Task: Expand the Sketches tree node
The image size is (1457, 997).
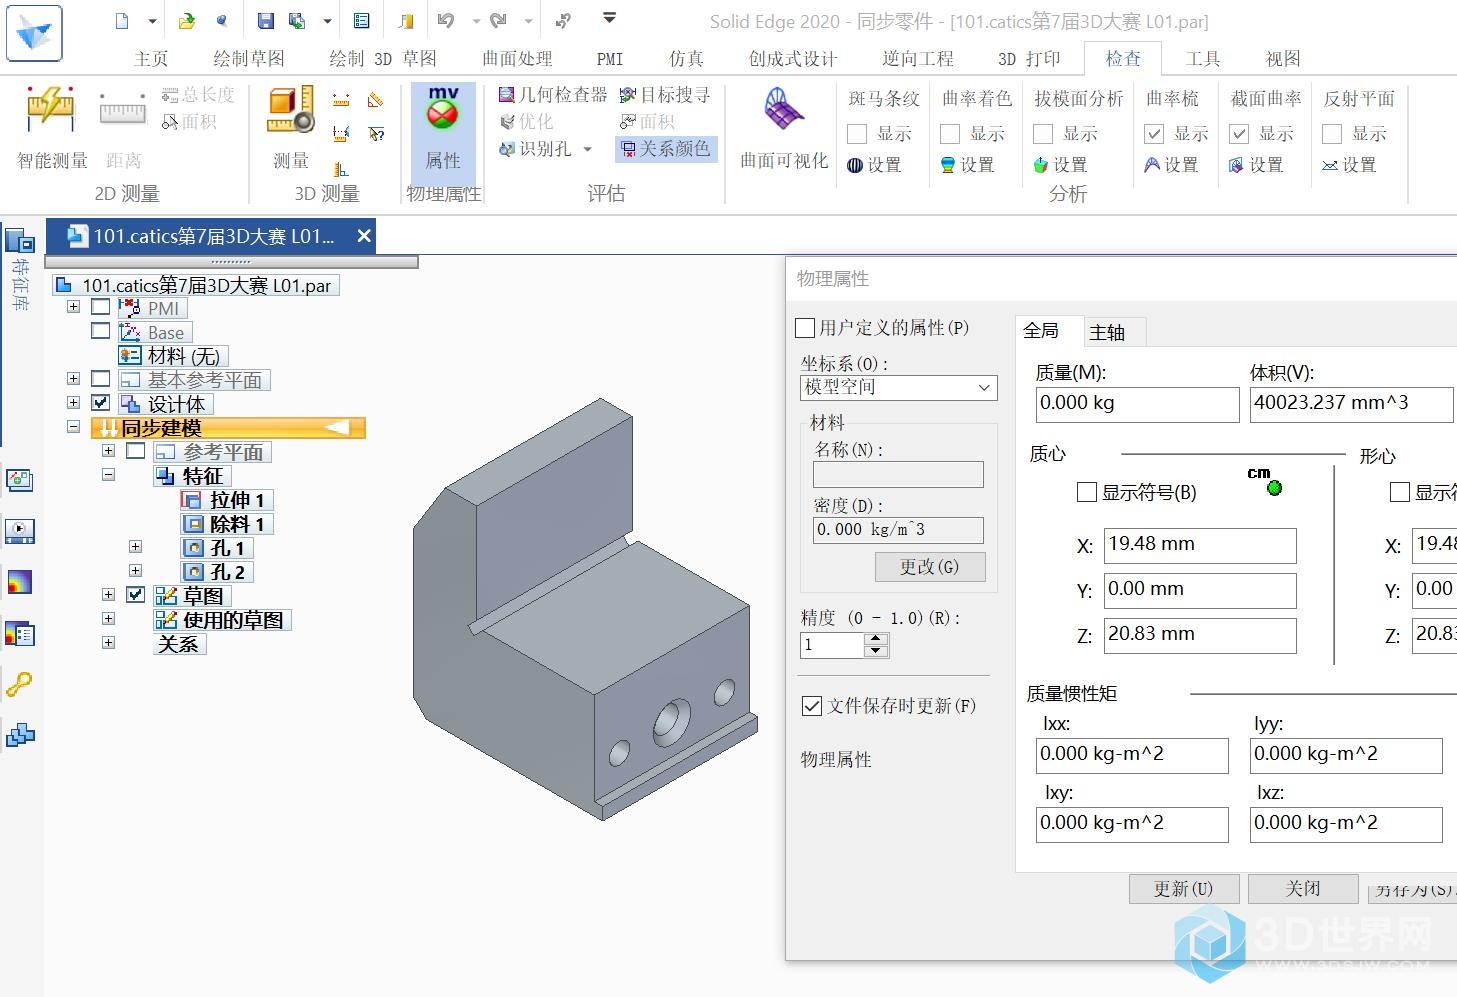Action: point(108,595)
